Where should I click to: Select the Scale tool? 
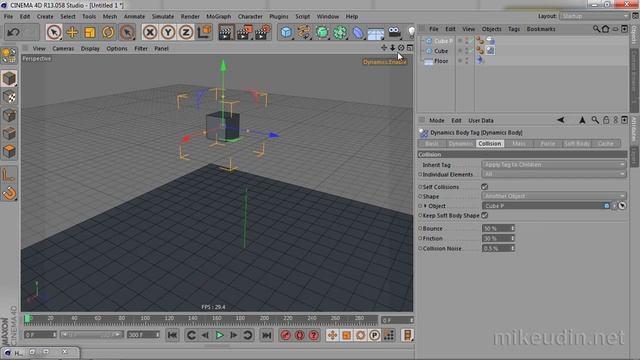(90, 32)
